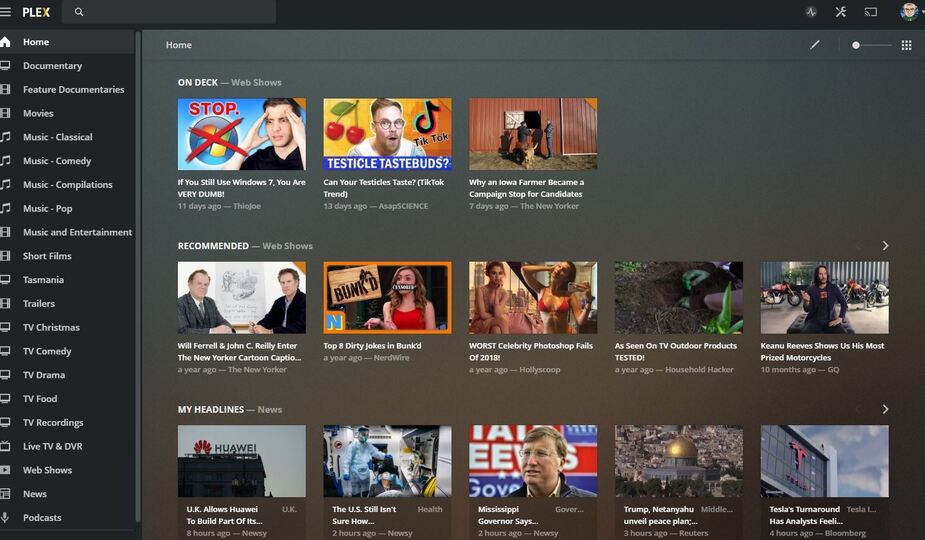Click the Movies film strip icon
The height and width of the screenshot is (540, 925).
click(5, 113)
